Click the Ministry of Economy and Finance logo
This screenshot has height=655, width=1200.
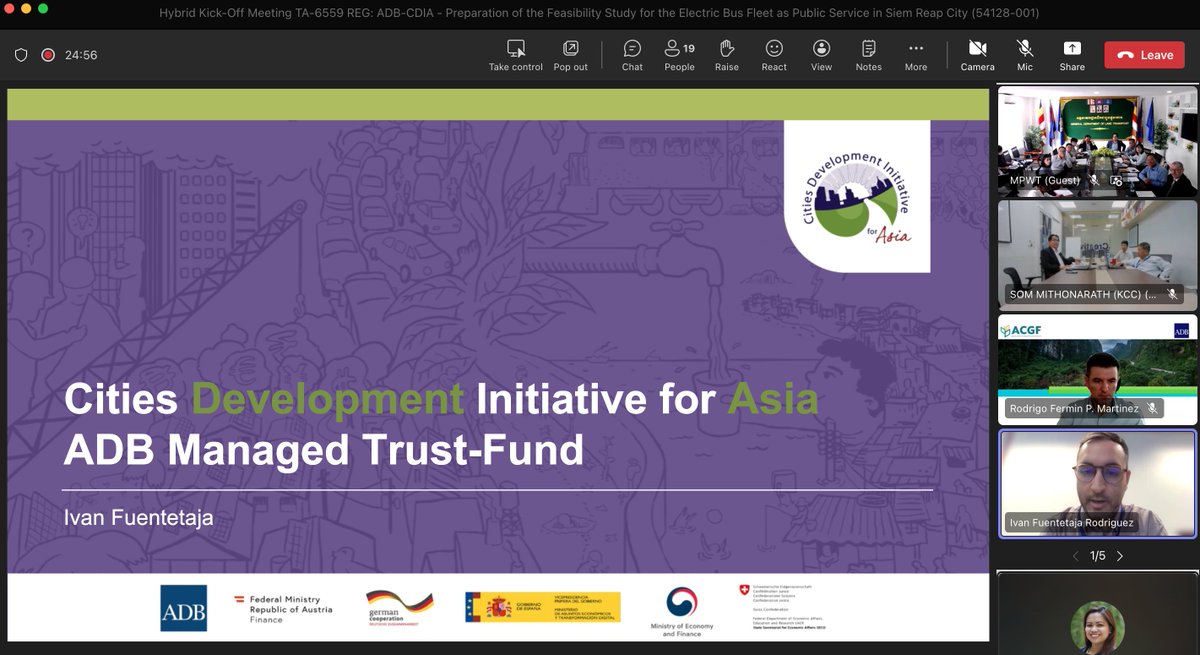684,611
